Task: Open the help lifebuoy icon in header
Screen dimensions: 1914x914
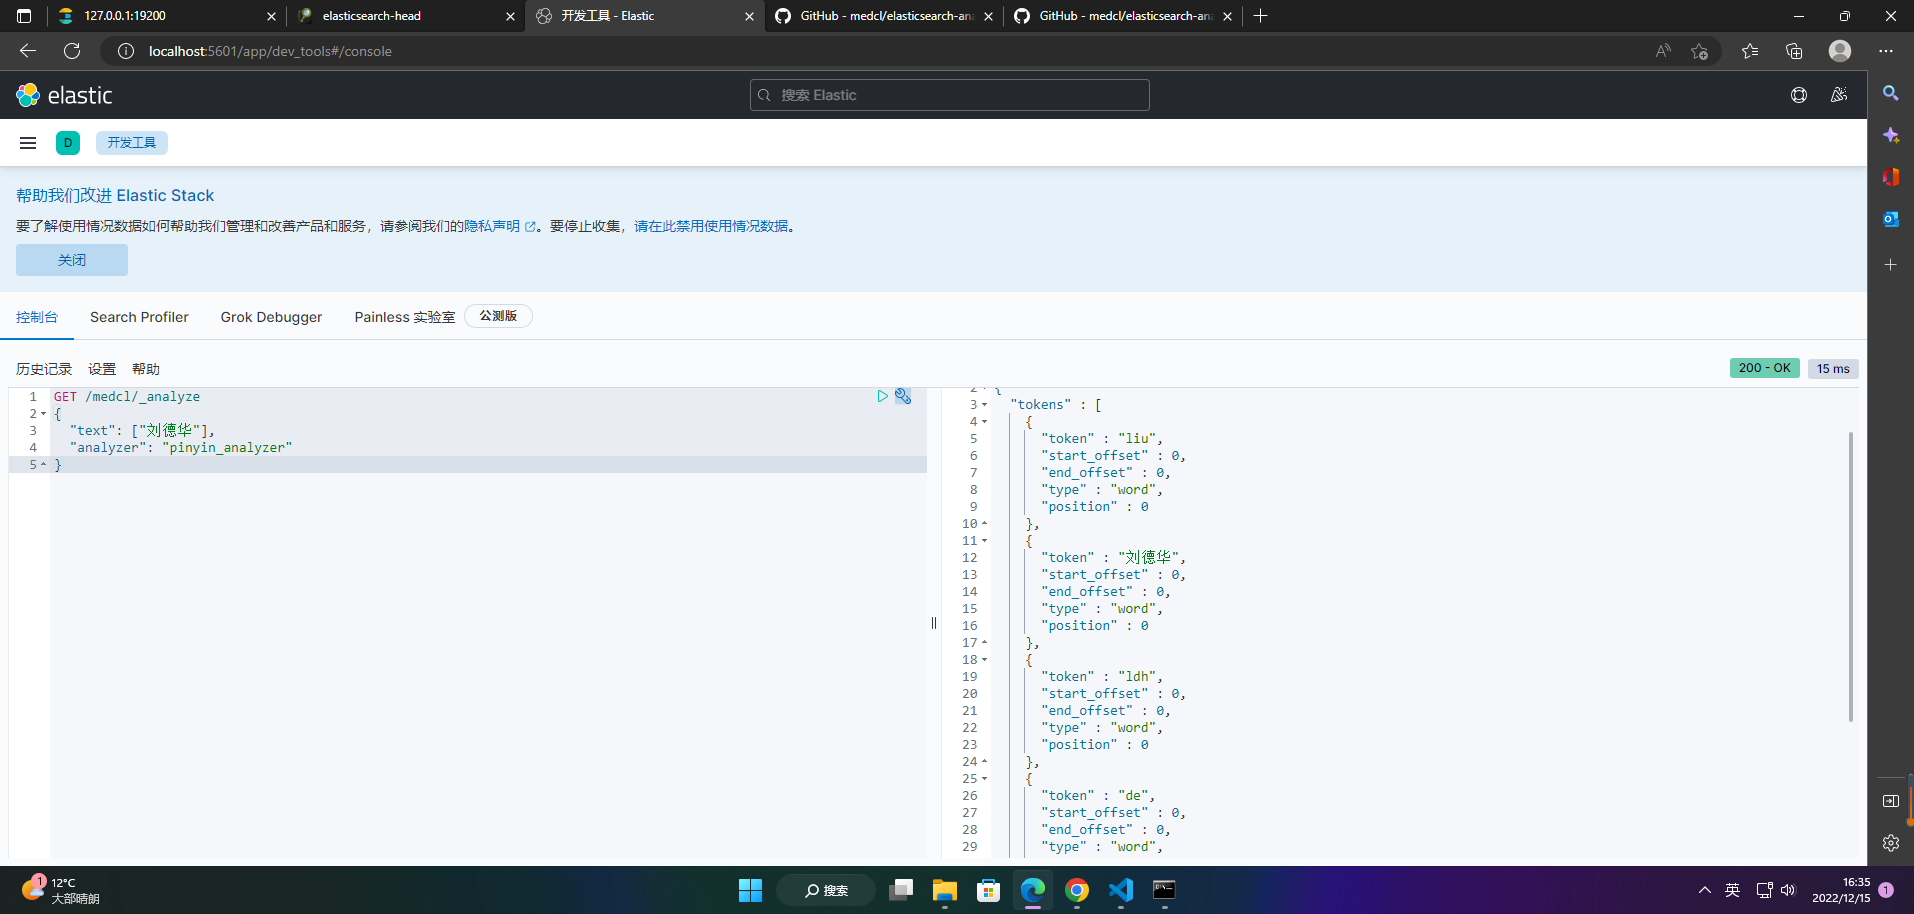Action: pos(1799,95)
